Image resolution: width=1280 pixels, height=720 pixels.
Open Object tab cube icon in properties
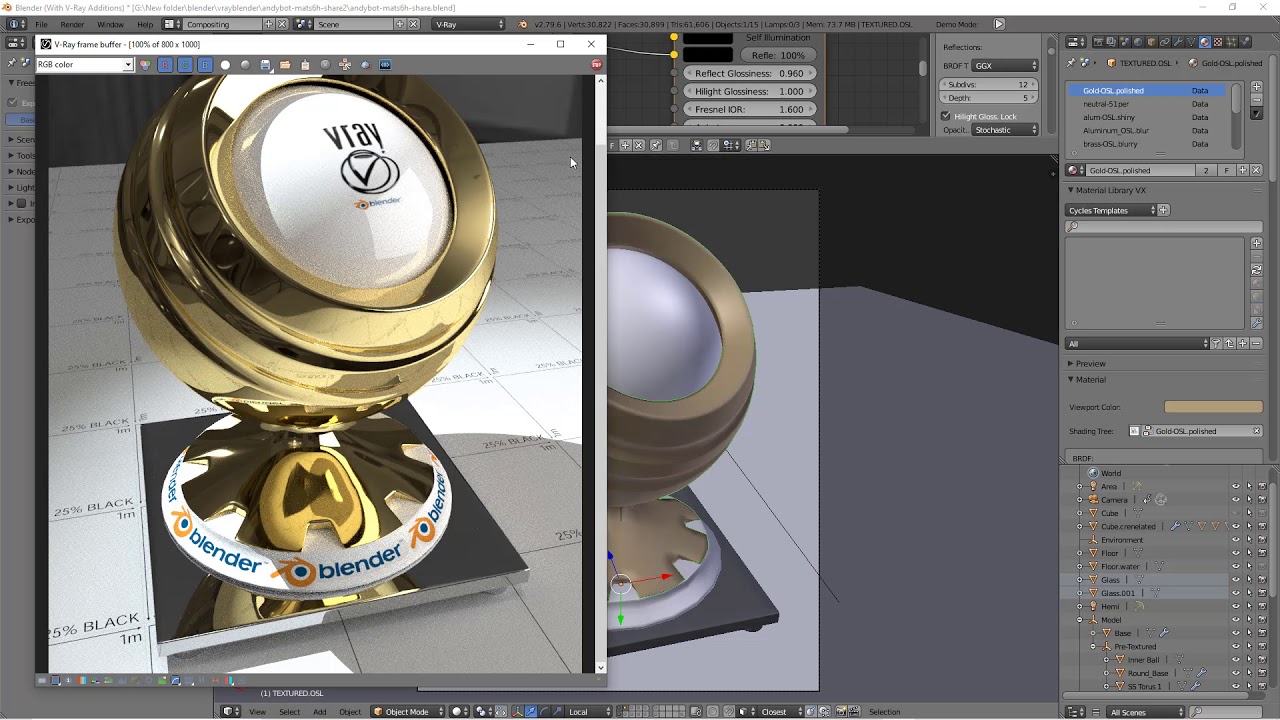pyautogui.click(x=1151, y=42)
